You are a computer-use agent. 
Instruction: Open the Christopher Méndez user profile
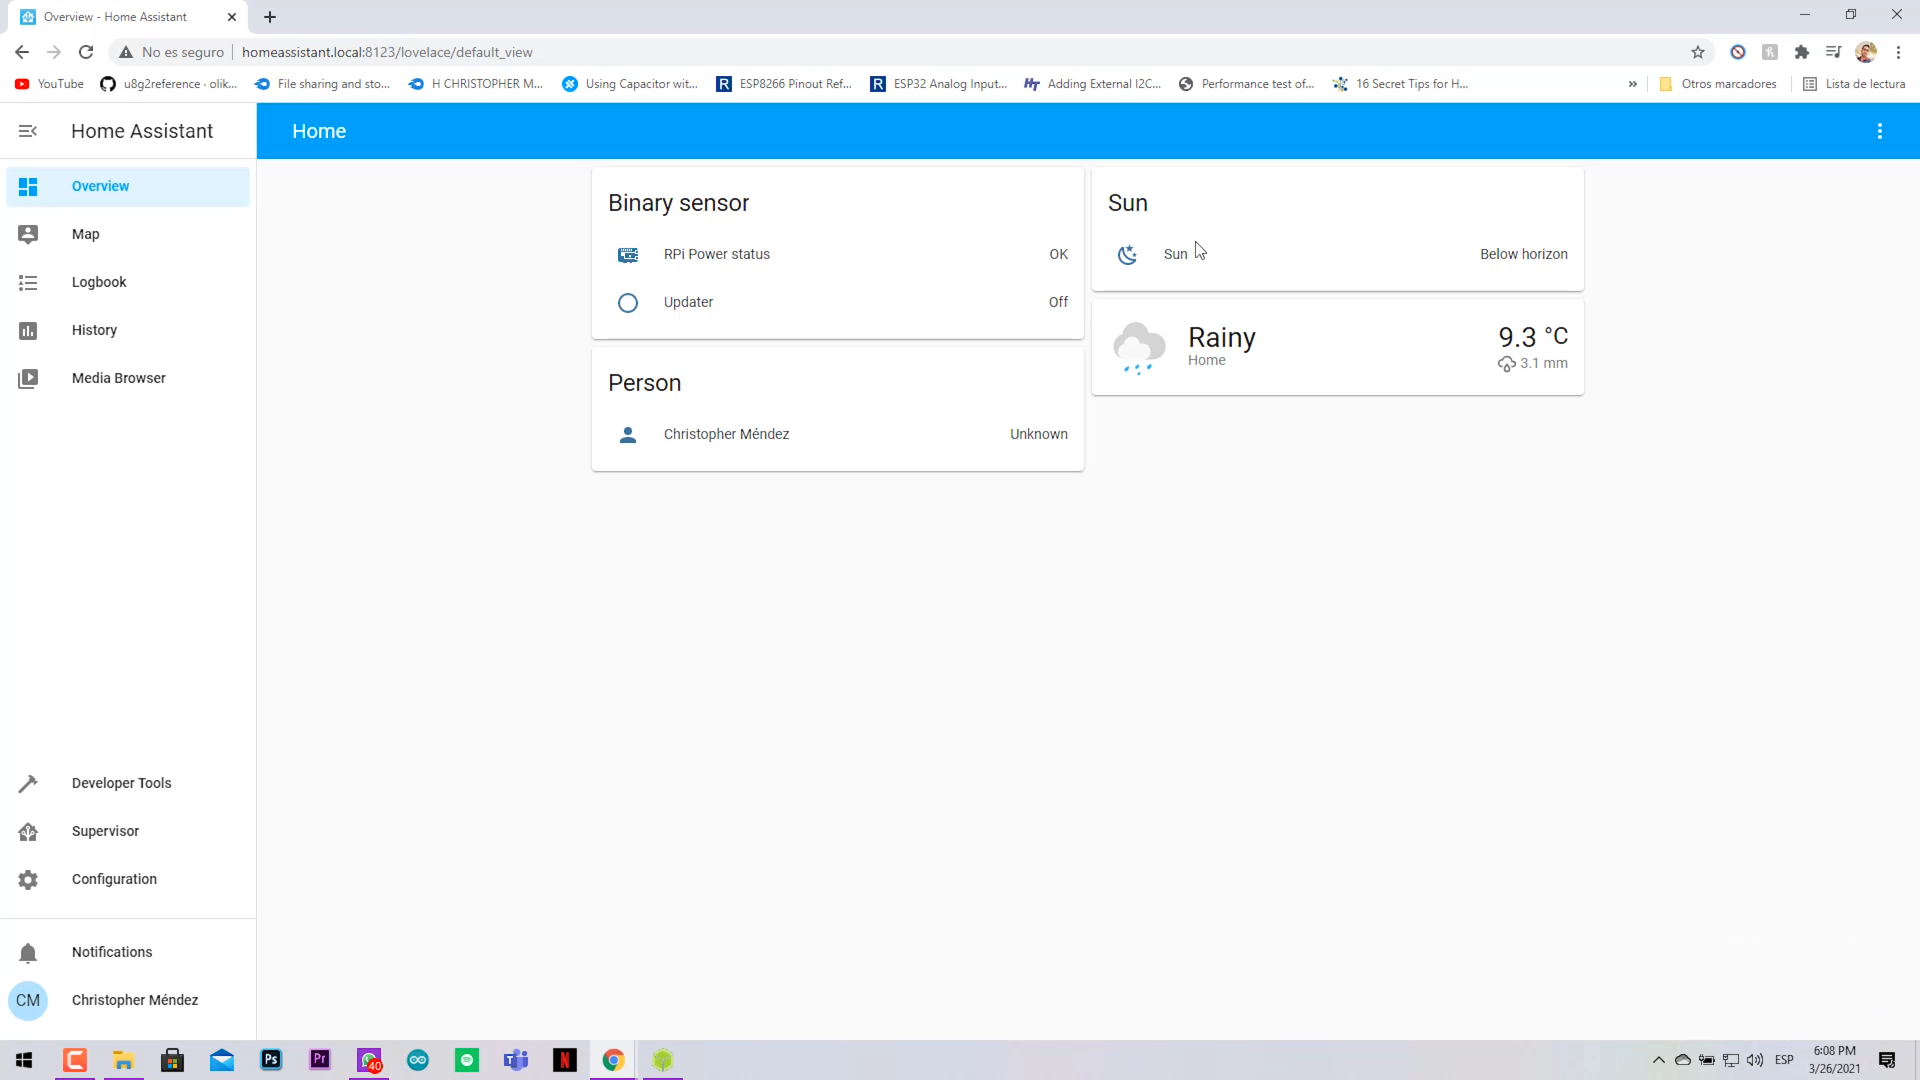click(x=134, y=1000)
